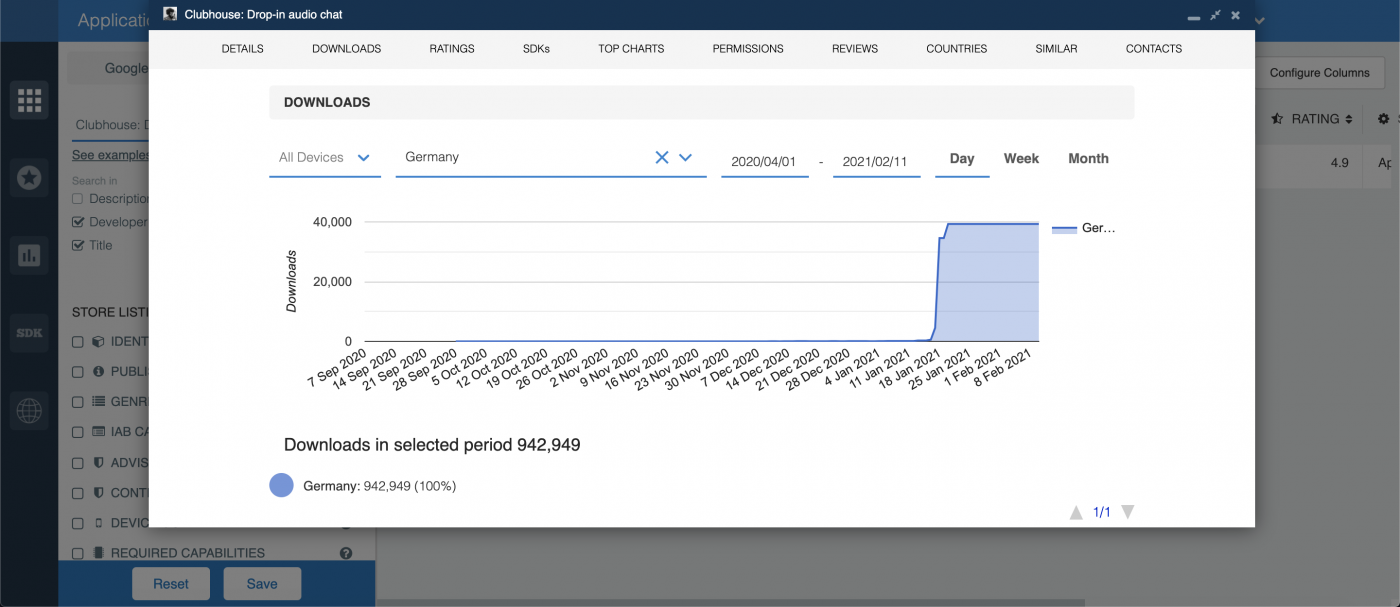Open the analytics chart icon in sidebar
The height and width of the screenshot is (607, 1400).
coord(29,255)
